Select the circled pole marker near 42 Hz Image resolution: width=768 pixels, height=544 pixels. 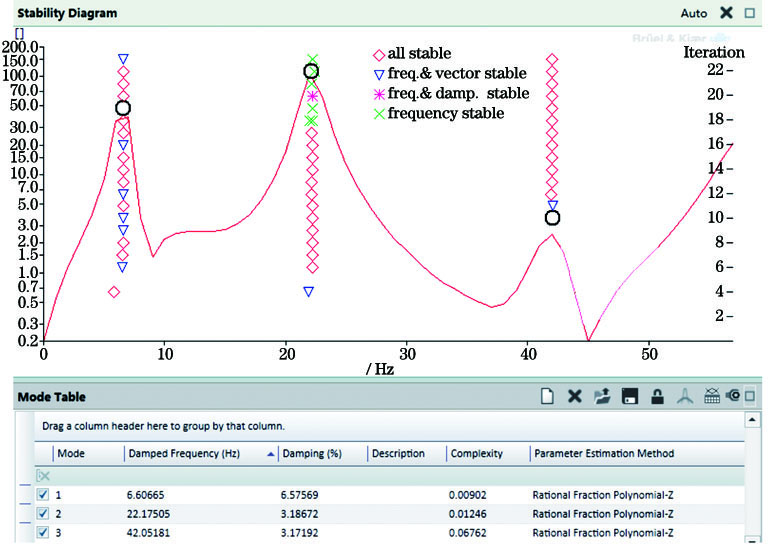click(552, 217)
